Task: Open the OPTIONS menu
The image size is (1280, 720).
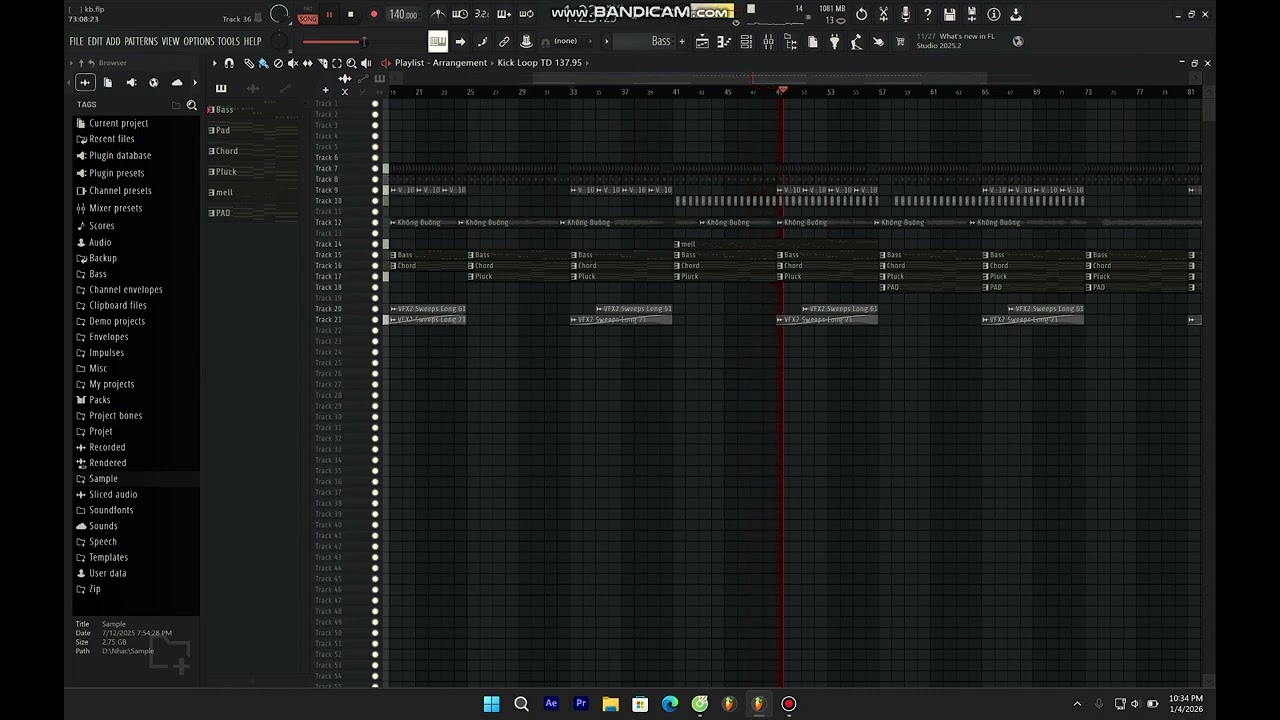Action: (199, 41)
